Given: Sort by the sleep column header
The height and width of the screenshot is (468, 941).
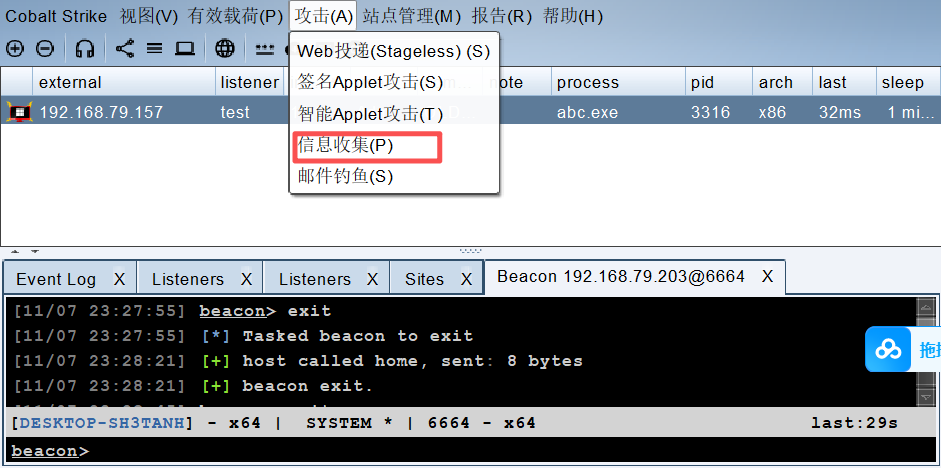Looking at the screenshot, I should pos(908,82).
